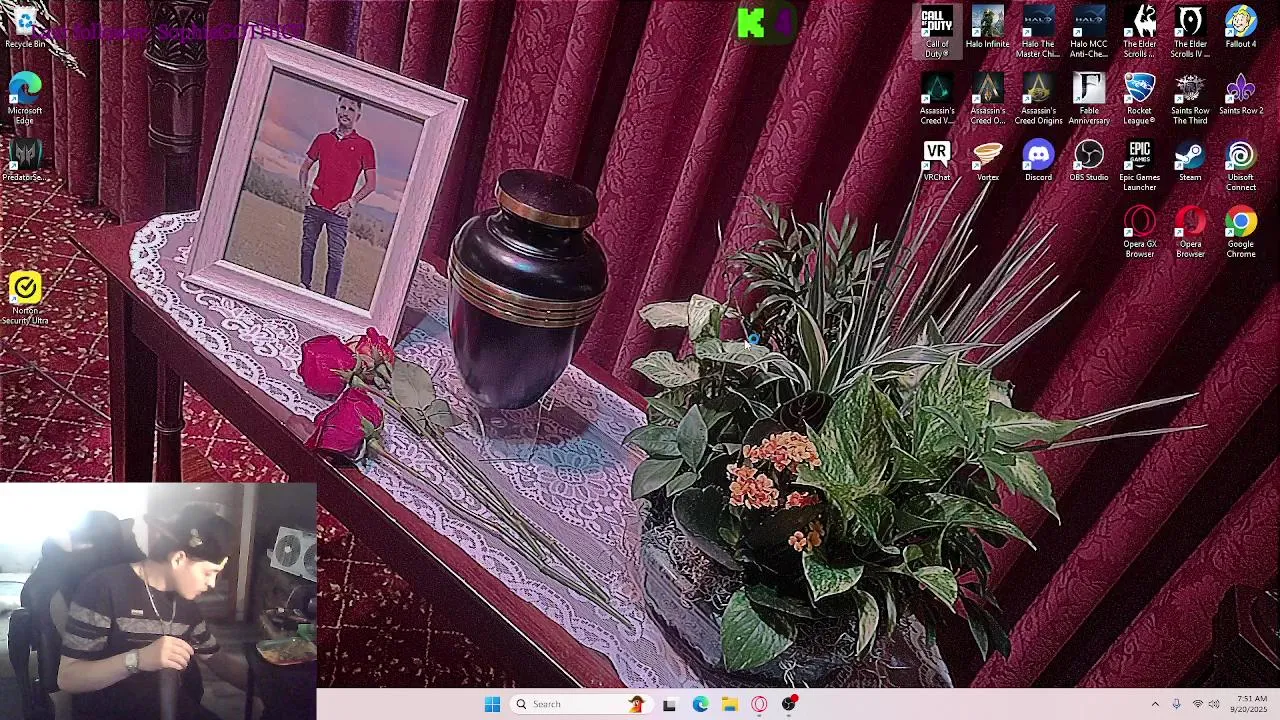Select the Assassin's Creed Odyssey shortcut

coord(988,99)
